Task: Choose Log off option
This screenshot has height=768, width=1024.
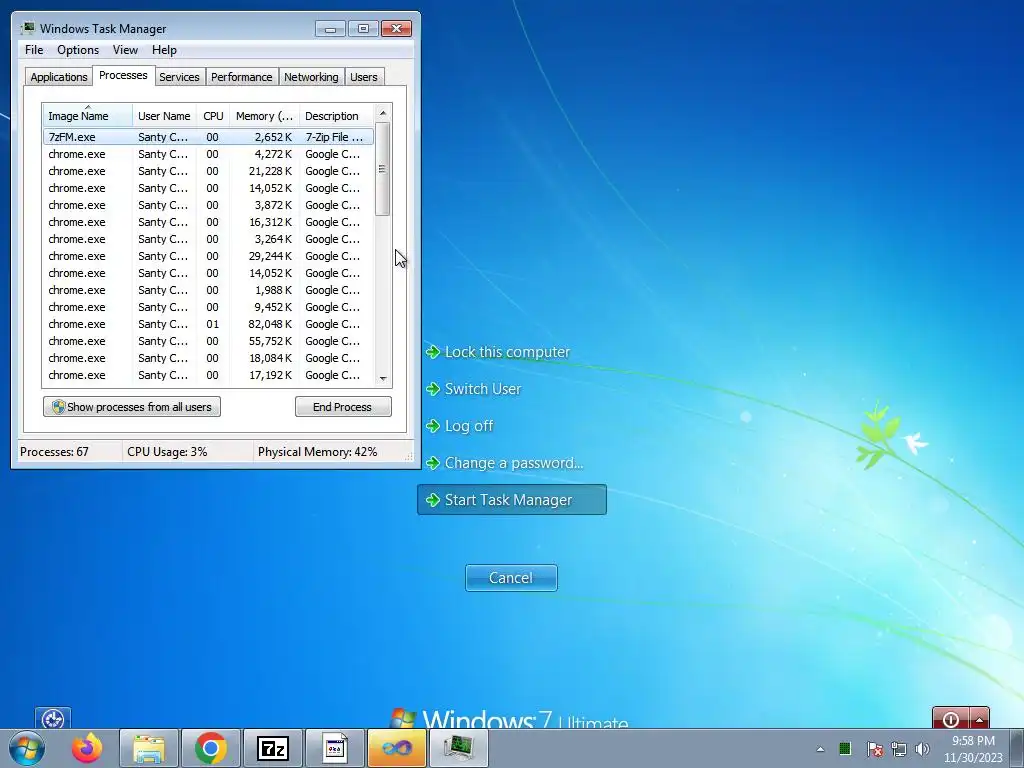Action: [x=459, y=426]
